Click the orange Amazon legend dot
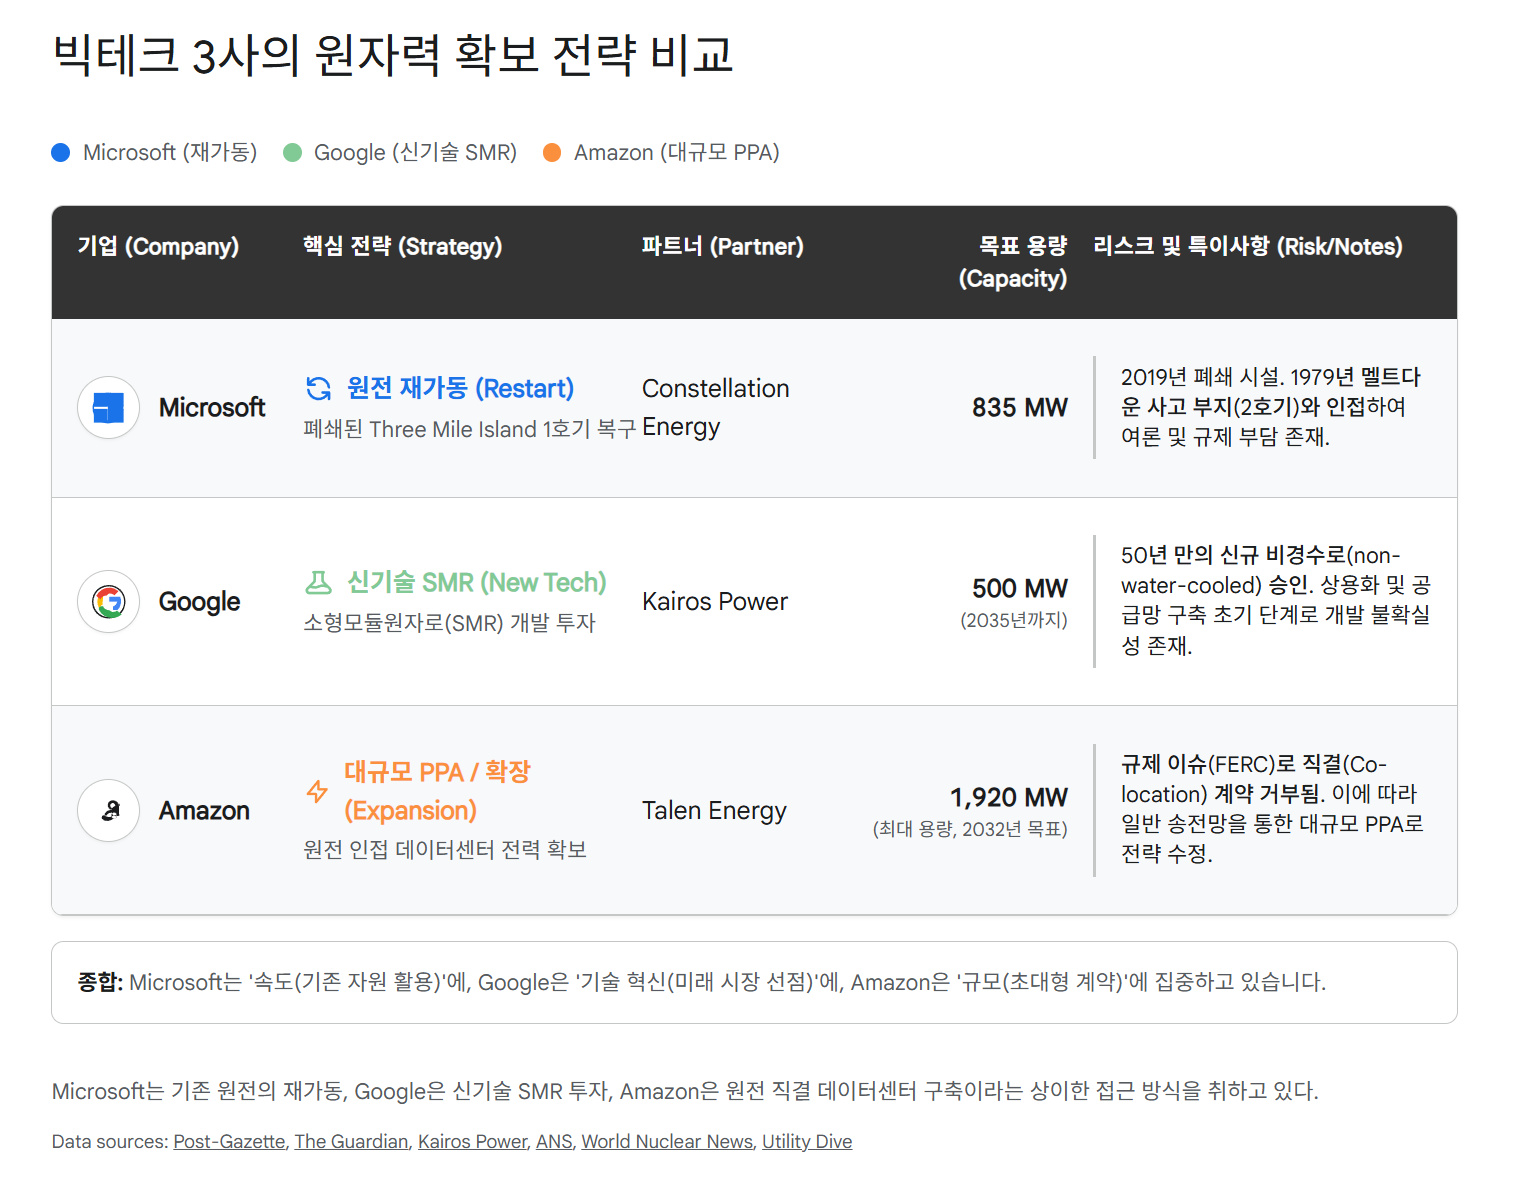The width and height of the screenshot is (1525, 1181). tap(552, 153)
